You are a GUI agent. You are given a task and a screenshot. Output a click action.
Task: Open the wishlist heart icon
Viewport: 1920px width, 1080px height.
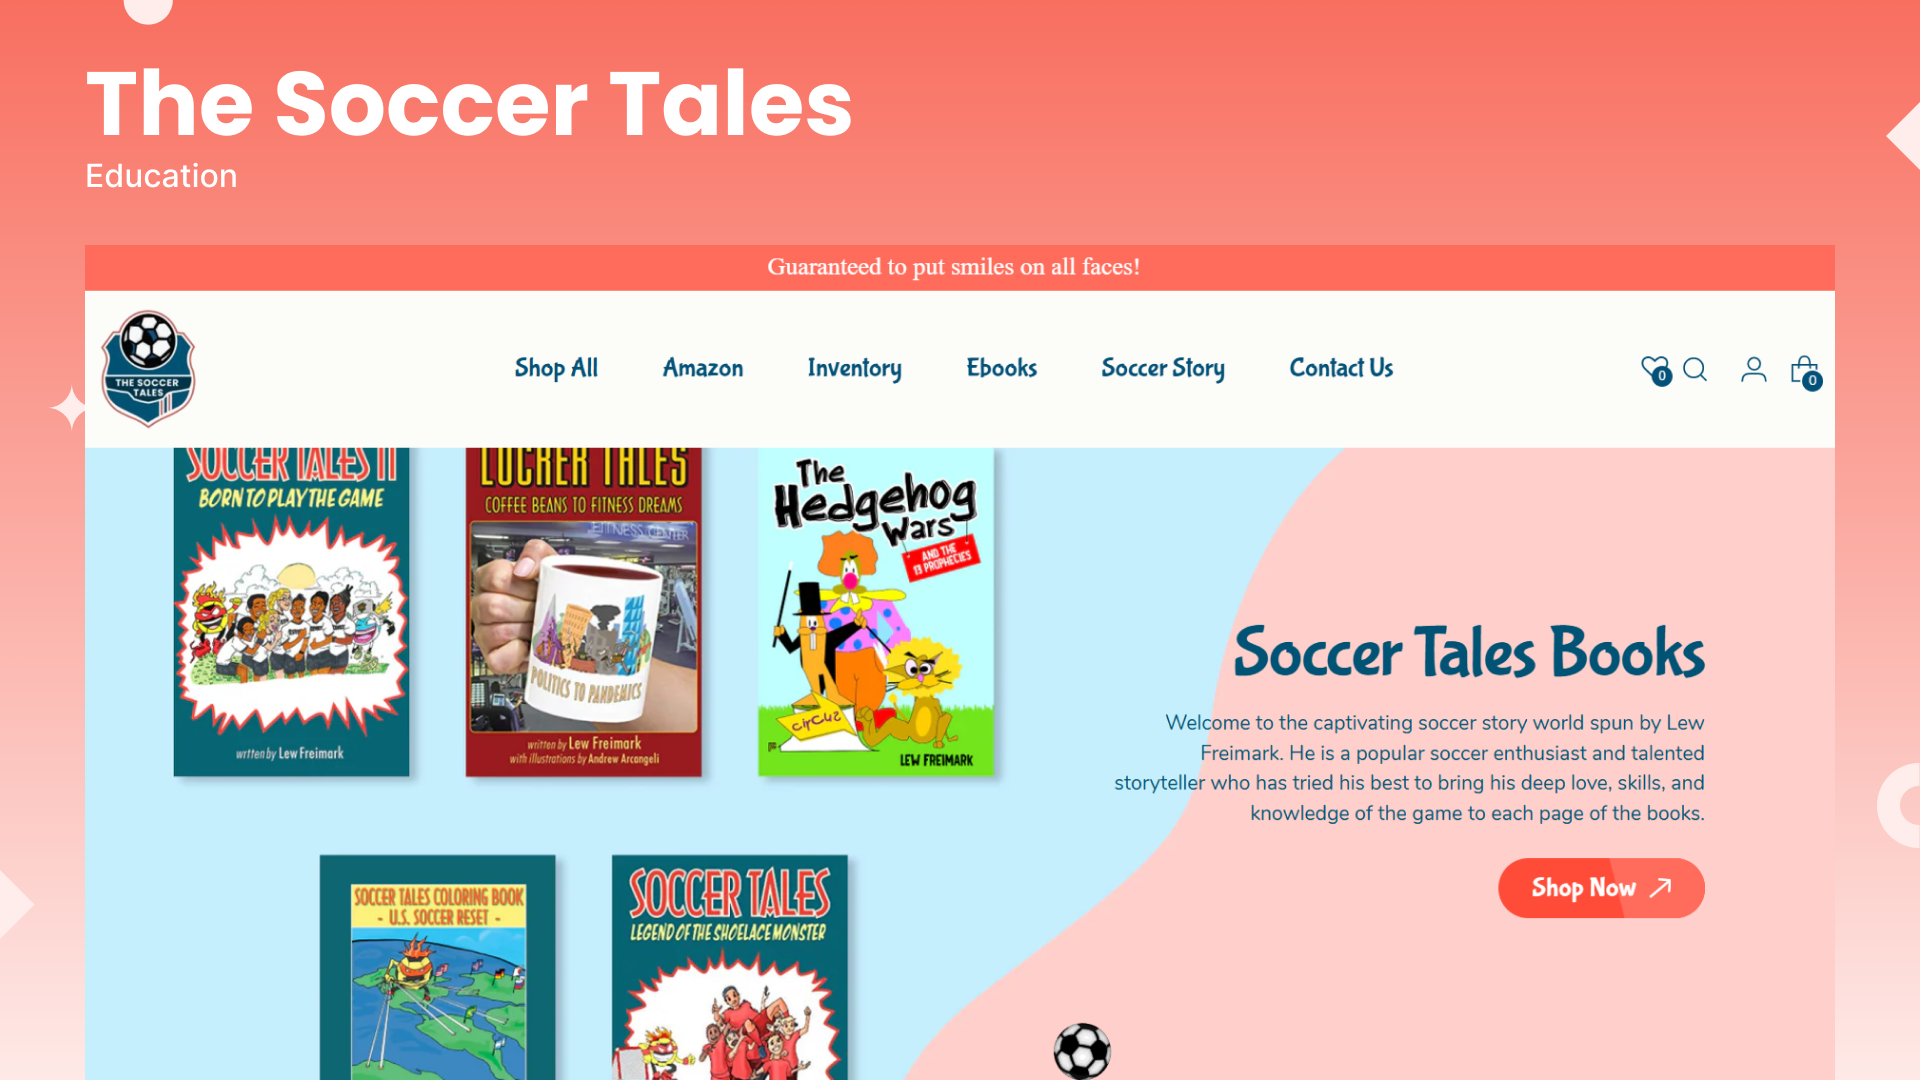click(x=1655, y=370)
